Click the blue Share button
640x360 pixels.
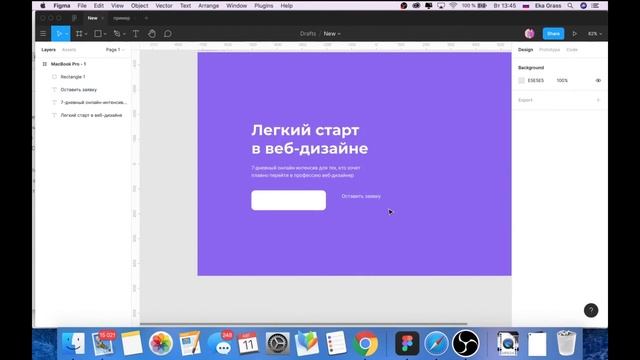(553, 34)
